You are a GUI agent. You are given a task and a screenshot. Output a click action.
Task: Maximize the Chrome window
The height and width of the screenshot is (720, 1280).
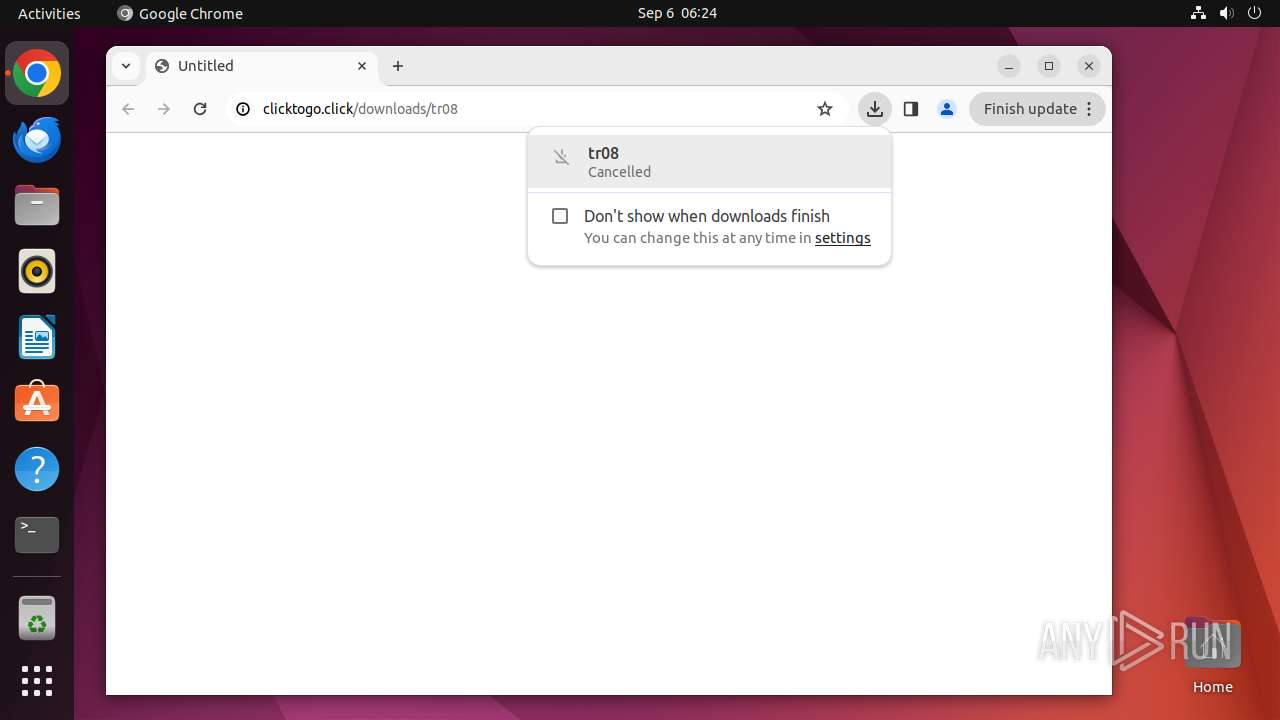pyautogui.click(x=1049, y=66)
